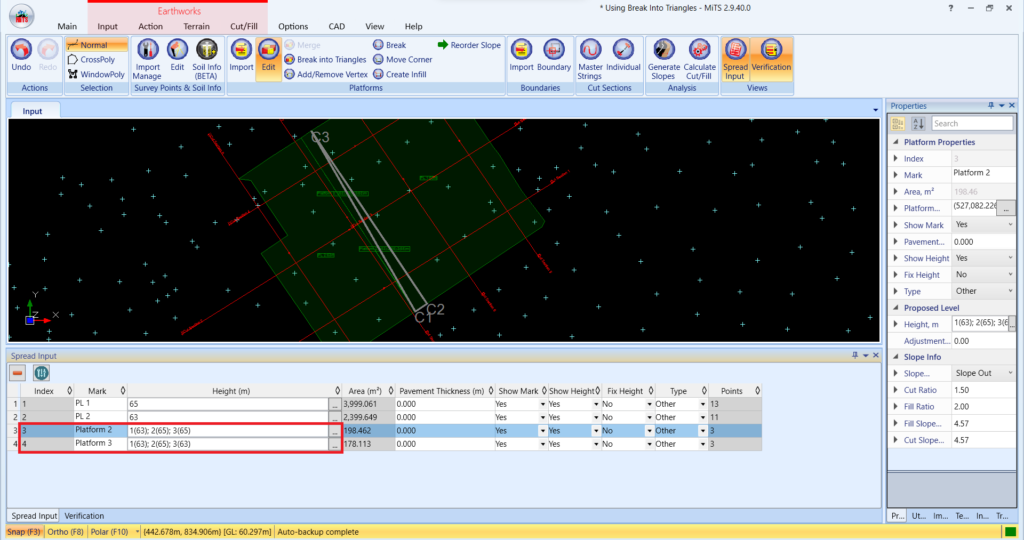Click Import in Boundaries group
Screen dimensions: 1024x540
point(521,56)
